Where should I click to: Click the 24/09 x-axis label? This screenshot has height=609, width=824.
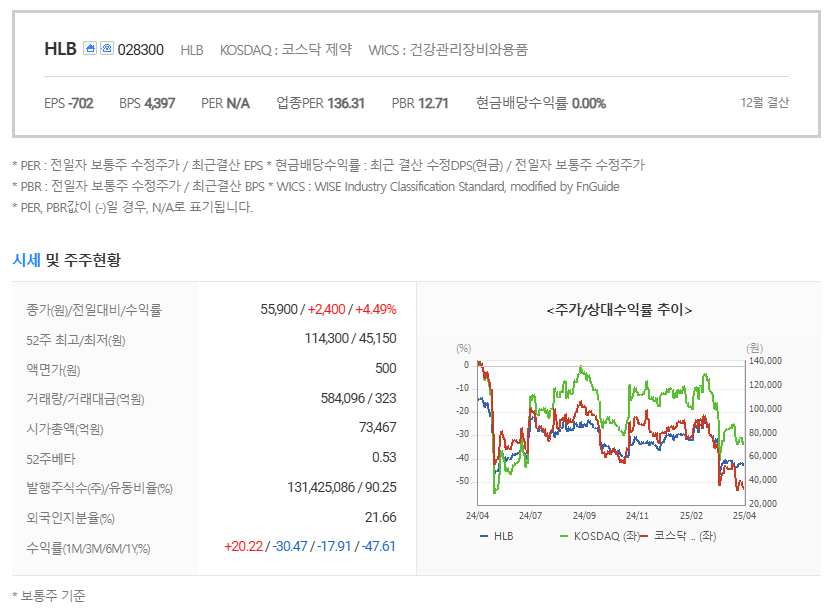click(584, 515)
